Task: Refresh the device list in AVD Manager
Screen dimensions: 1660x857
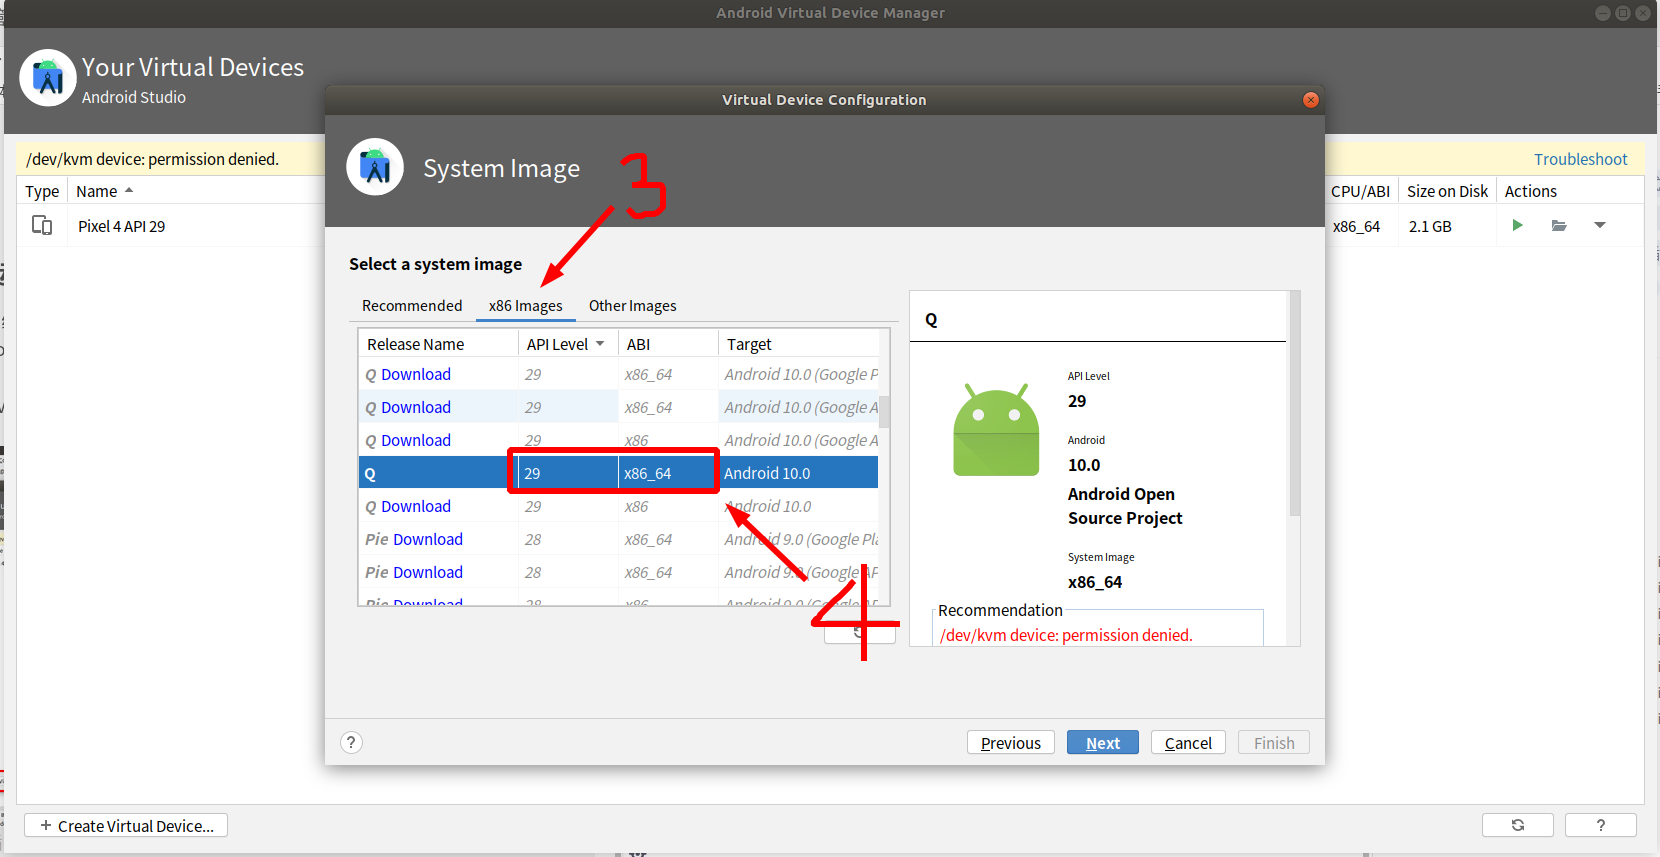Action: click(x=1518, y=825)
